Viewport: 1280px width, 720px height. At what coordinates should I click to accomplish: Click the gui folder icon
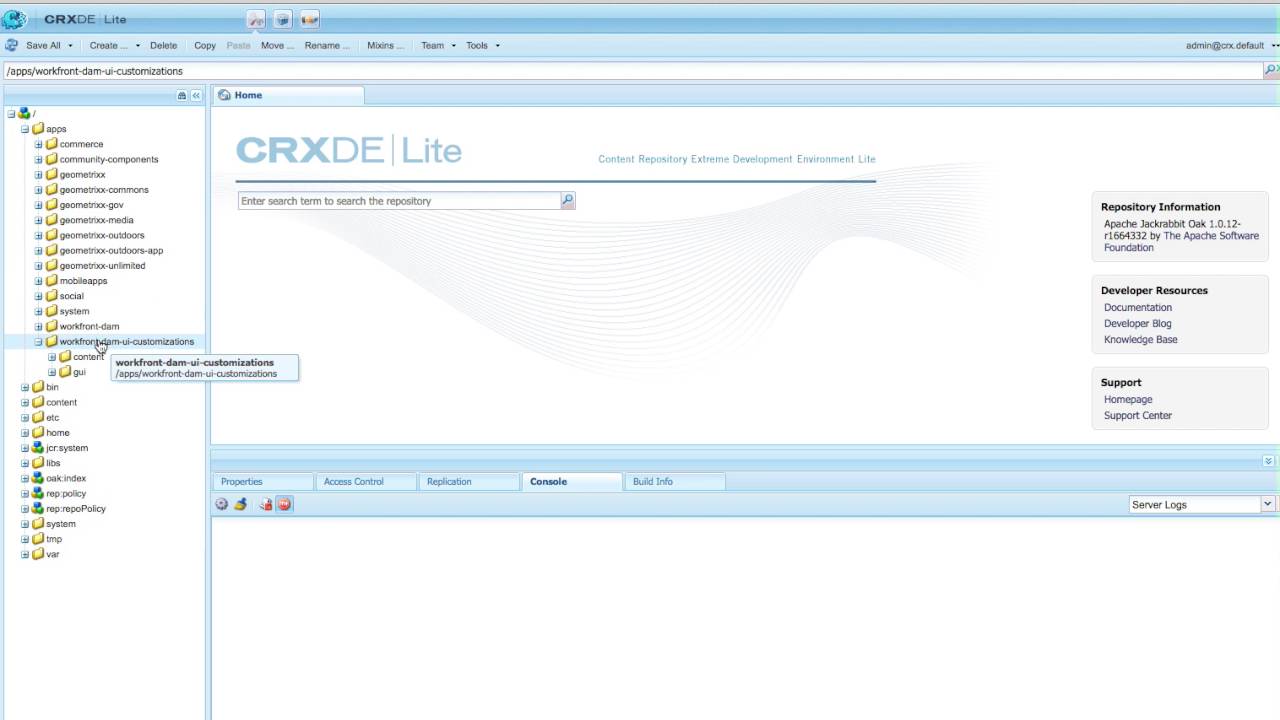[65, 372]
